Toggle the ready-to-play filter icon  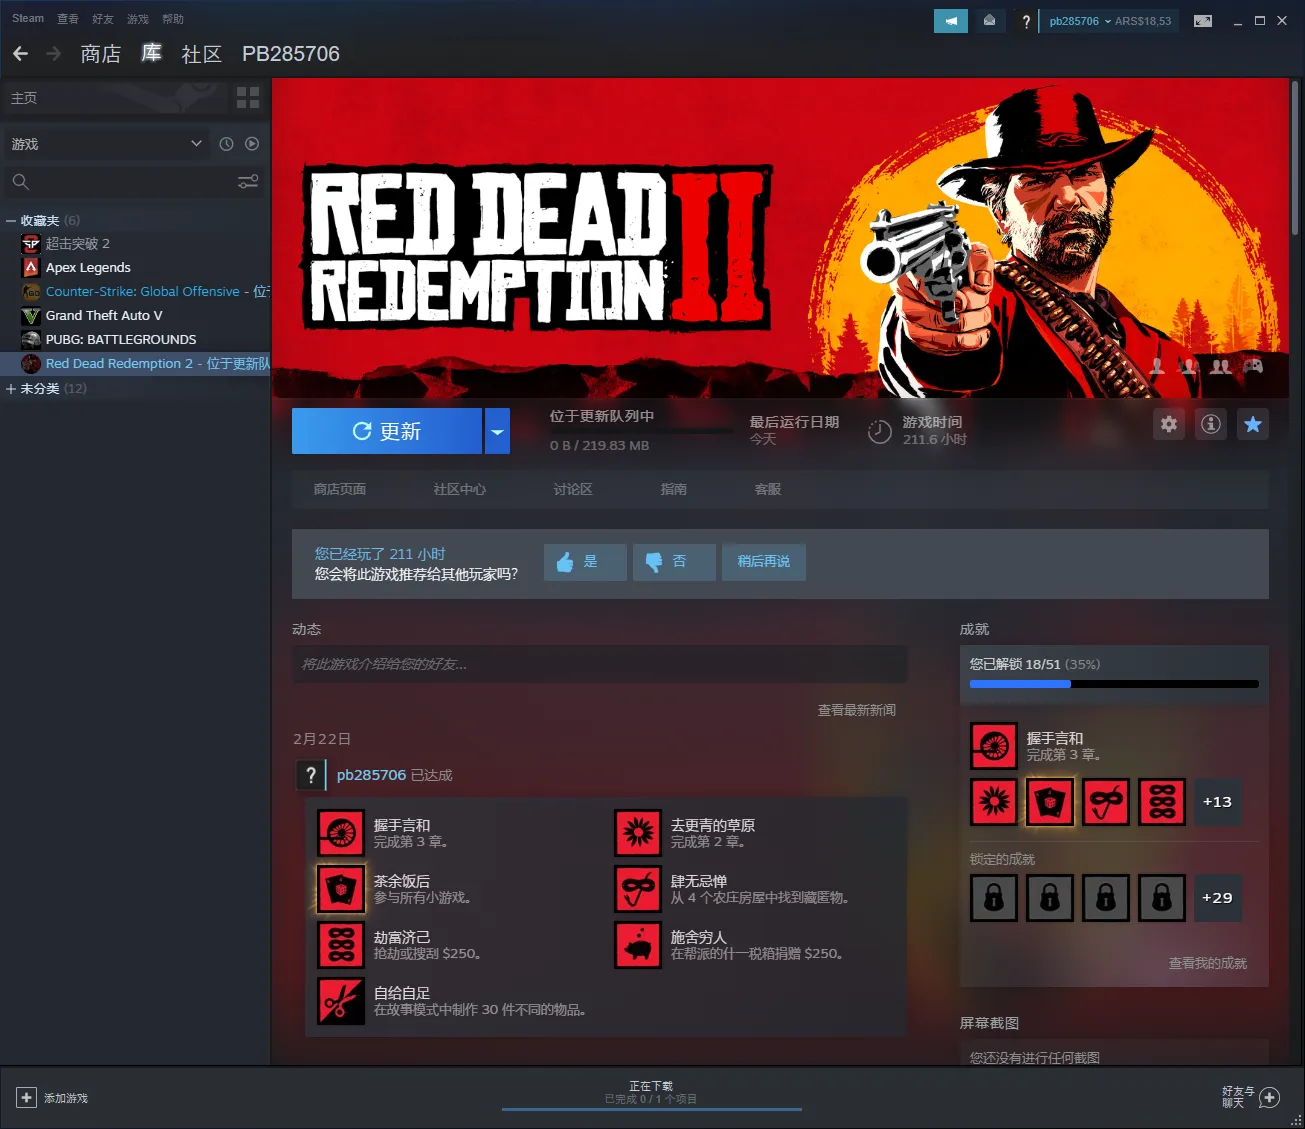[x=252, y=144]
